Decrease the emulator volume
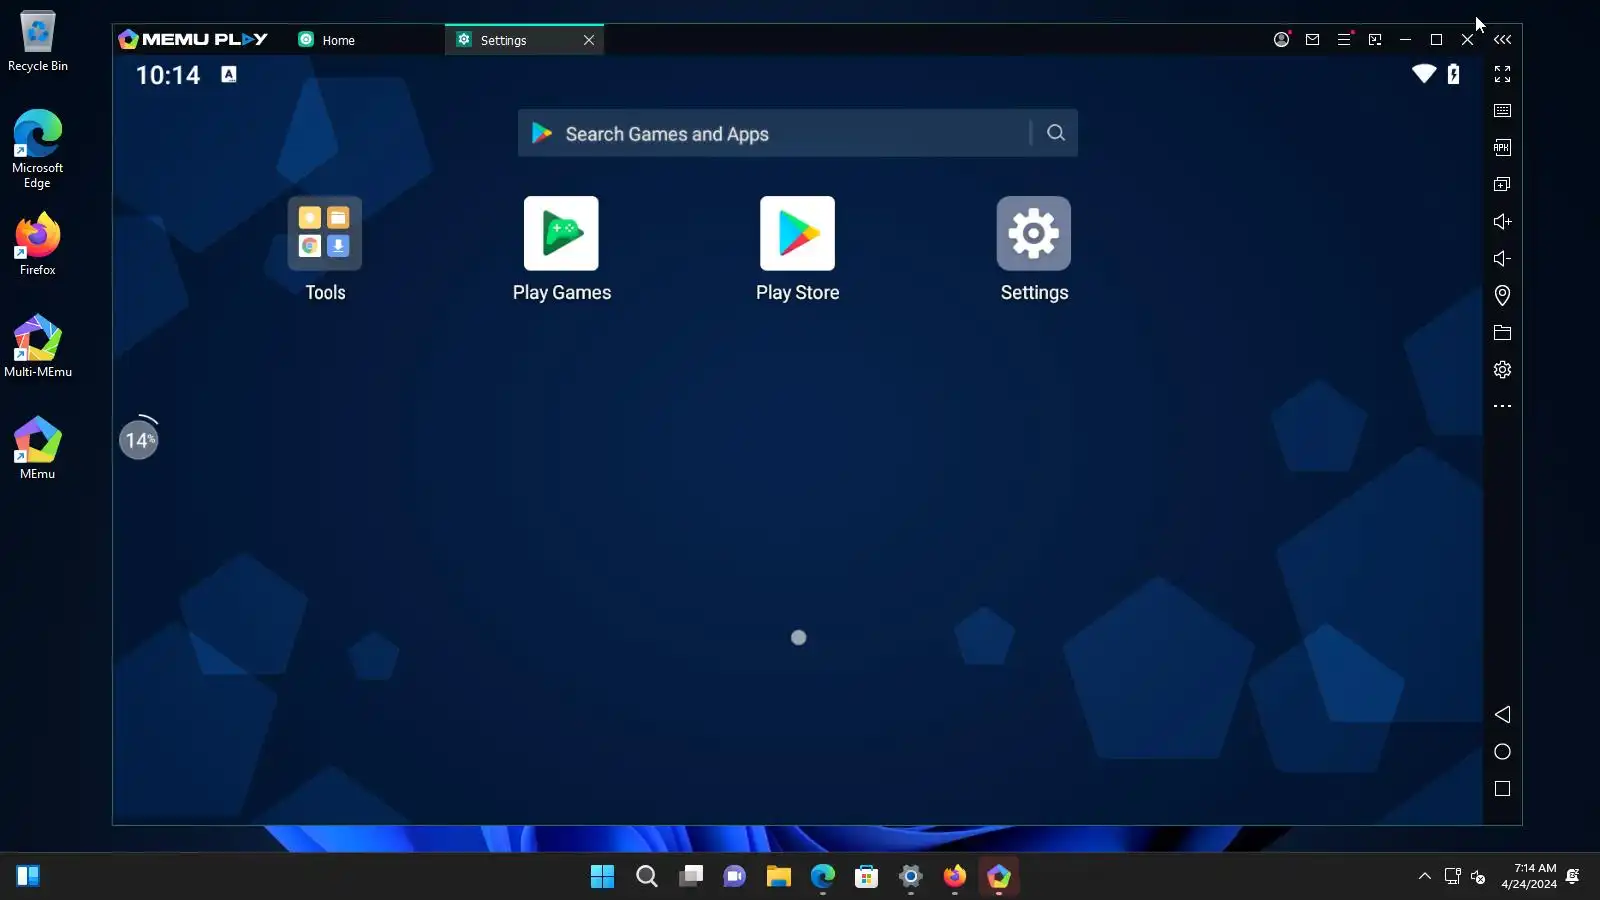Viewport: 1600px width, 900px height. (1502, 258)
